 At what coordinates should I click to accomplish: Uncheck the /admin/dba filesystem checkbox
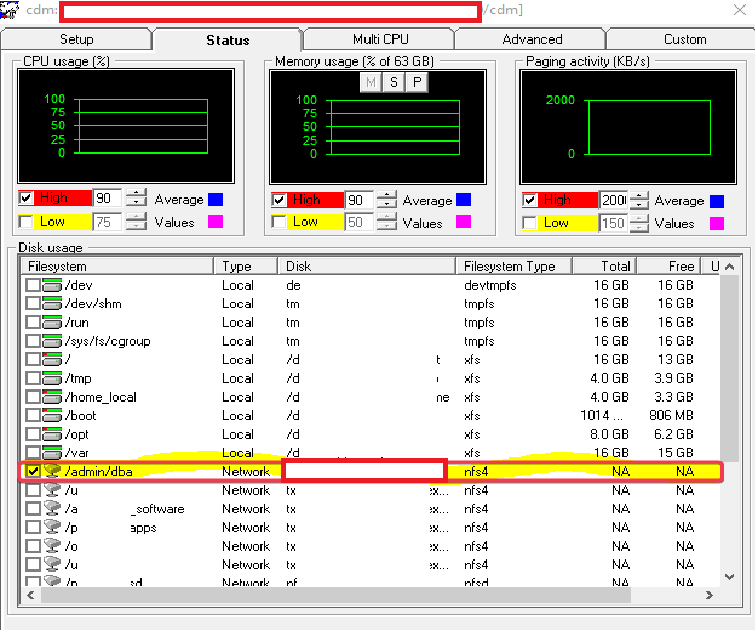coord(33,472)
